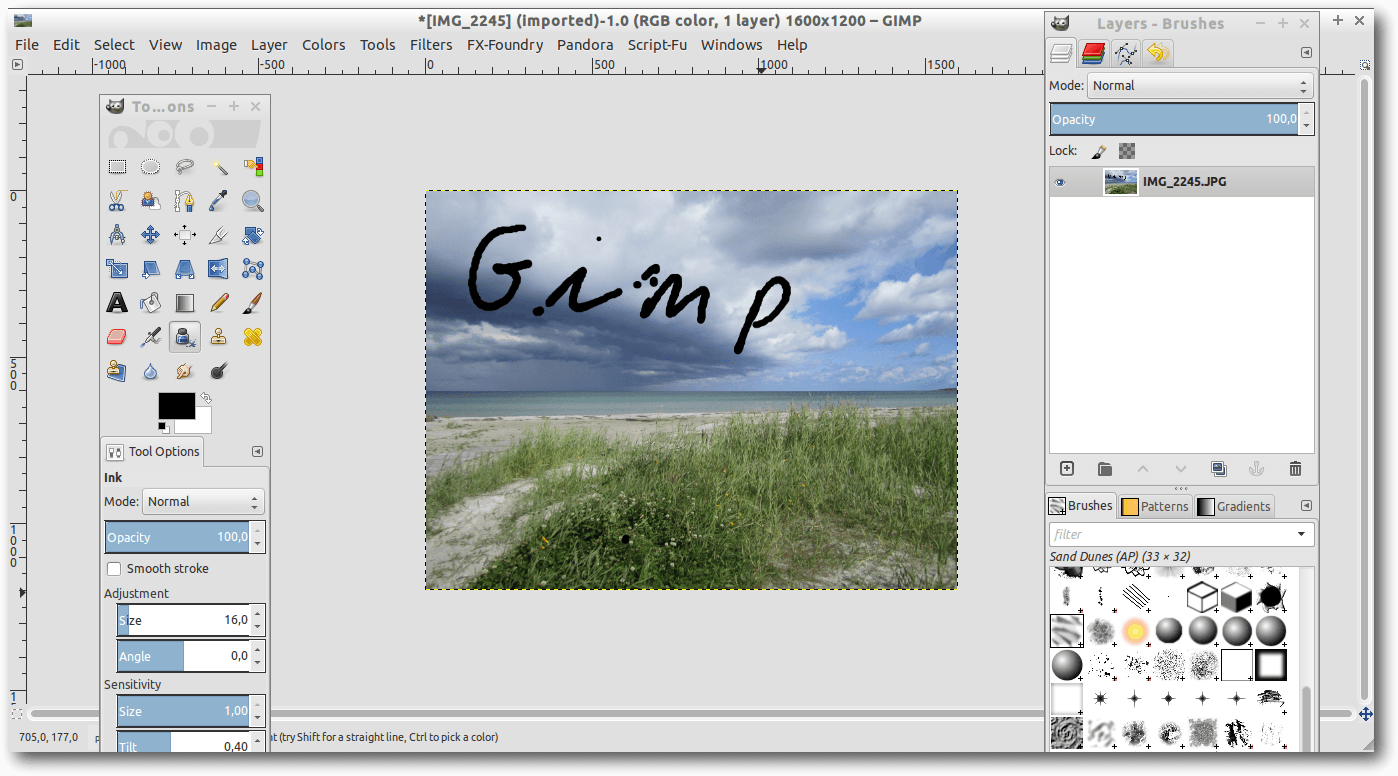Enable the Smooth stroke checkbox

(x=114, y=569)
